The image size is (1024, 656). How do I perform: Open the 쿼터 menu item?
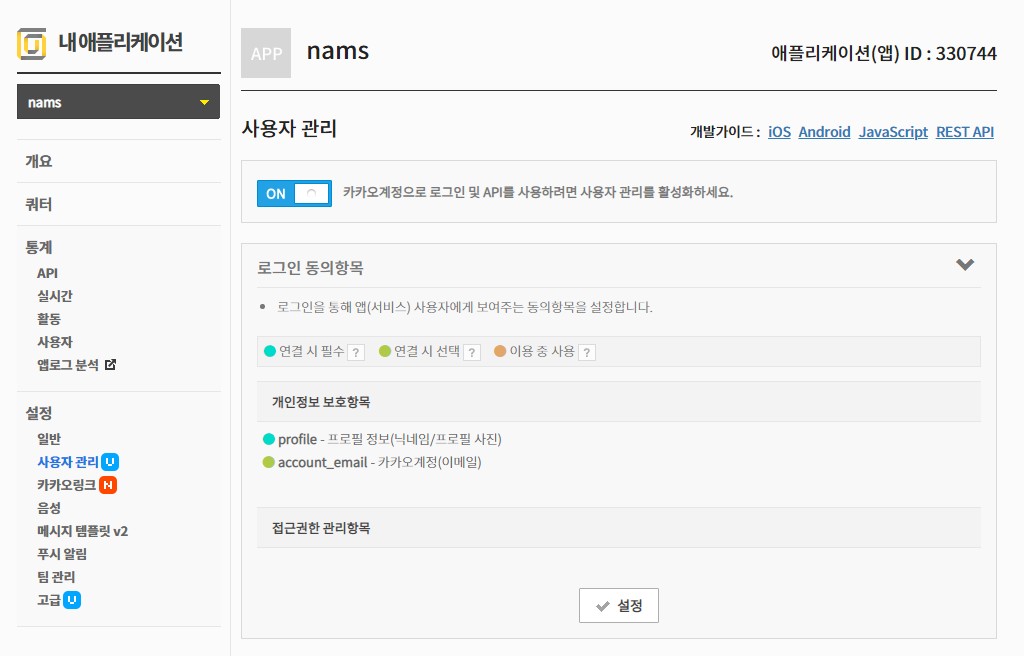coord(39,205)
